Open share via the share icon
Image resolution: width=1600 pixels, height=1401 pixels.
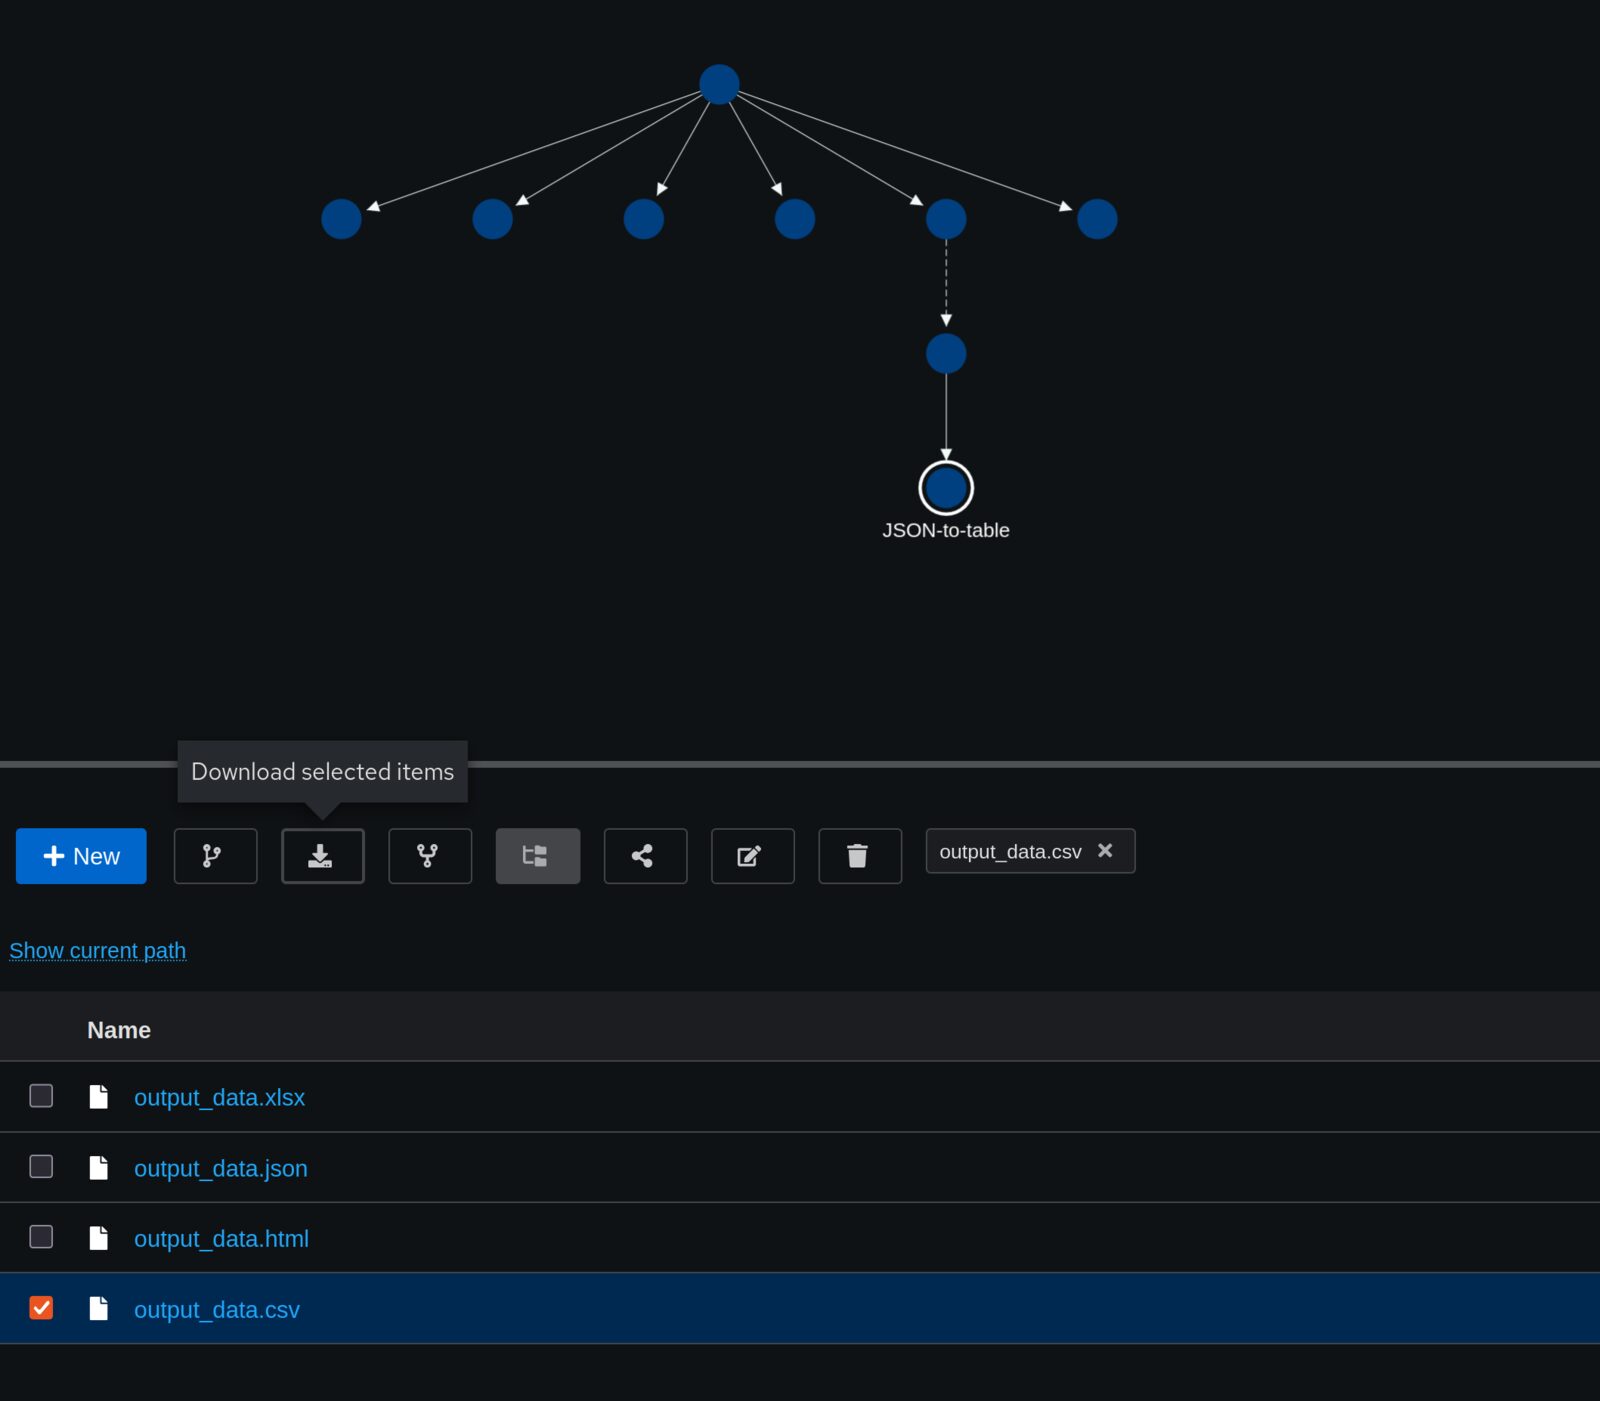click(x=645, y=856)
